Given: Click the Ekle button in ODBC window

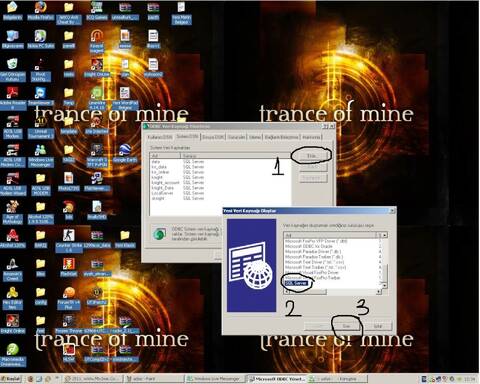Looking at the screenshot, I should tap(312, 156).
